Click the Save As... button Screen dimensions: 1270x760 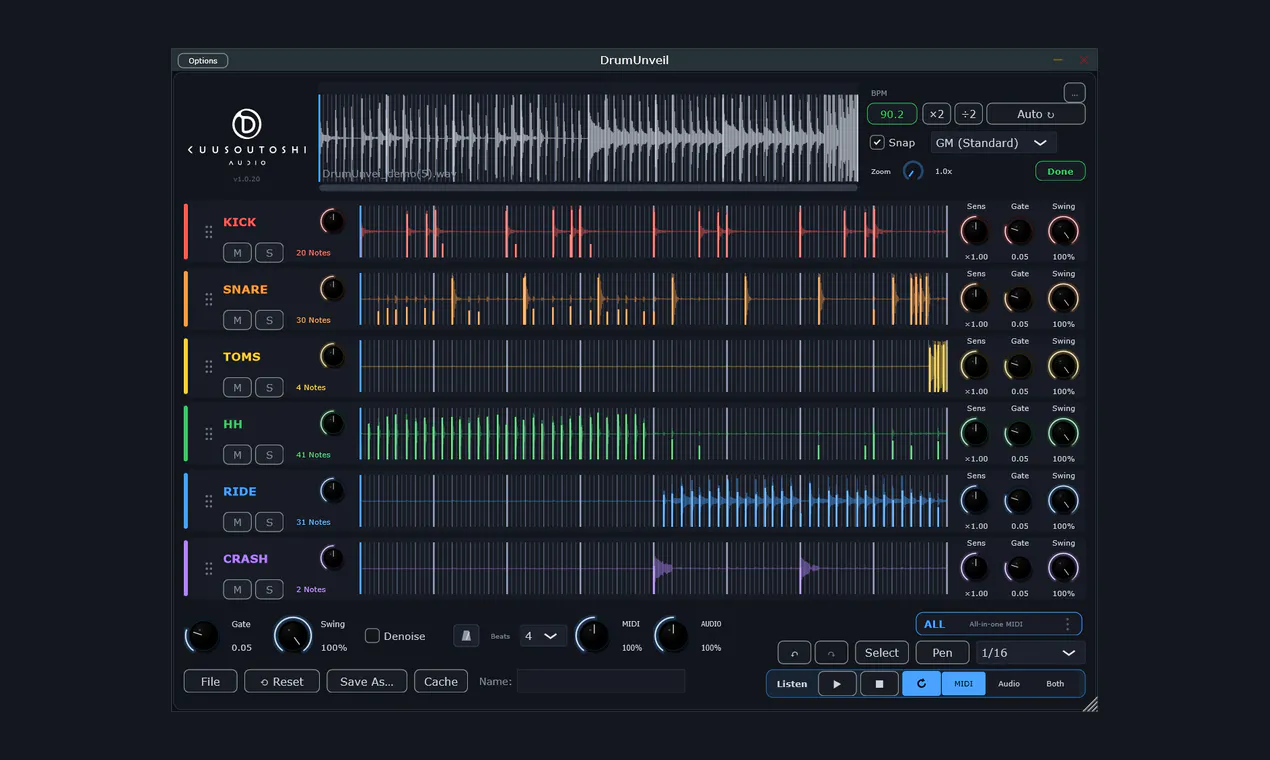(367, 681)
